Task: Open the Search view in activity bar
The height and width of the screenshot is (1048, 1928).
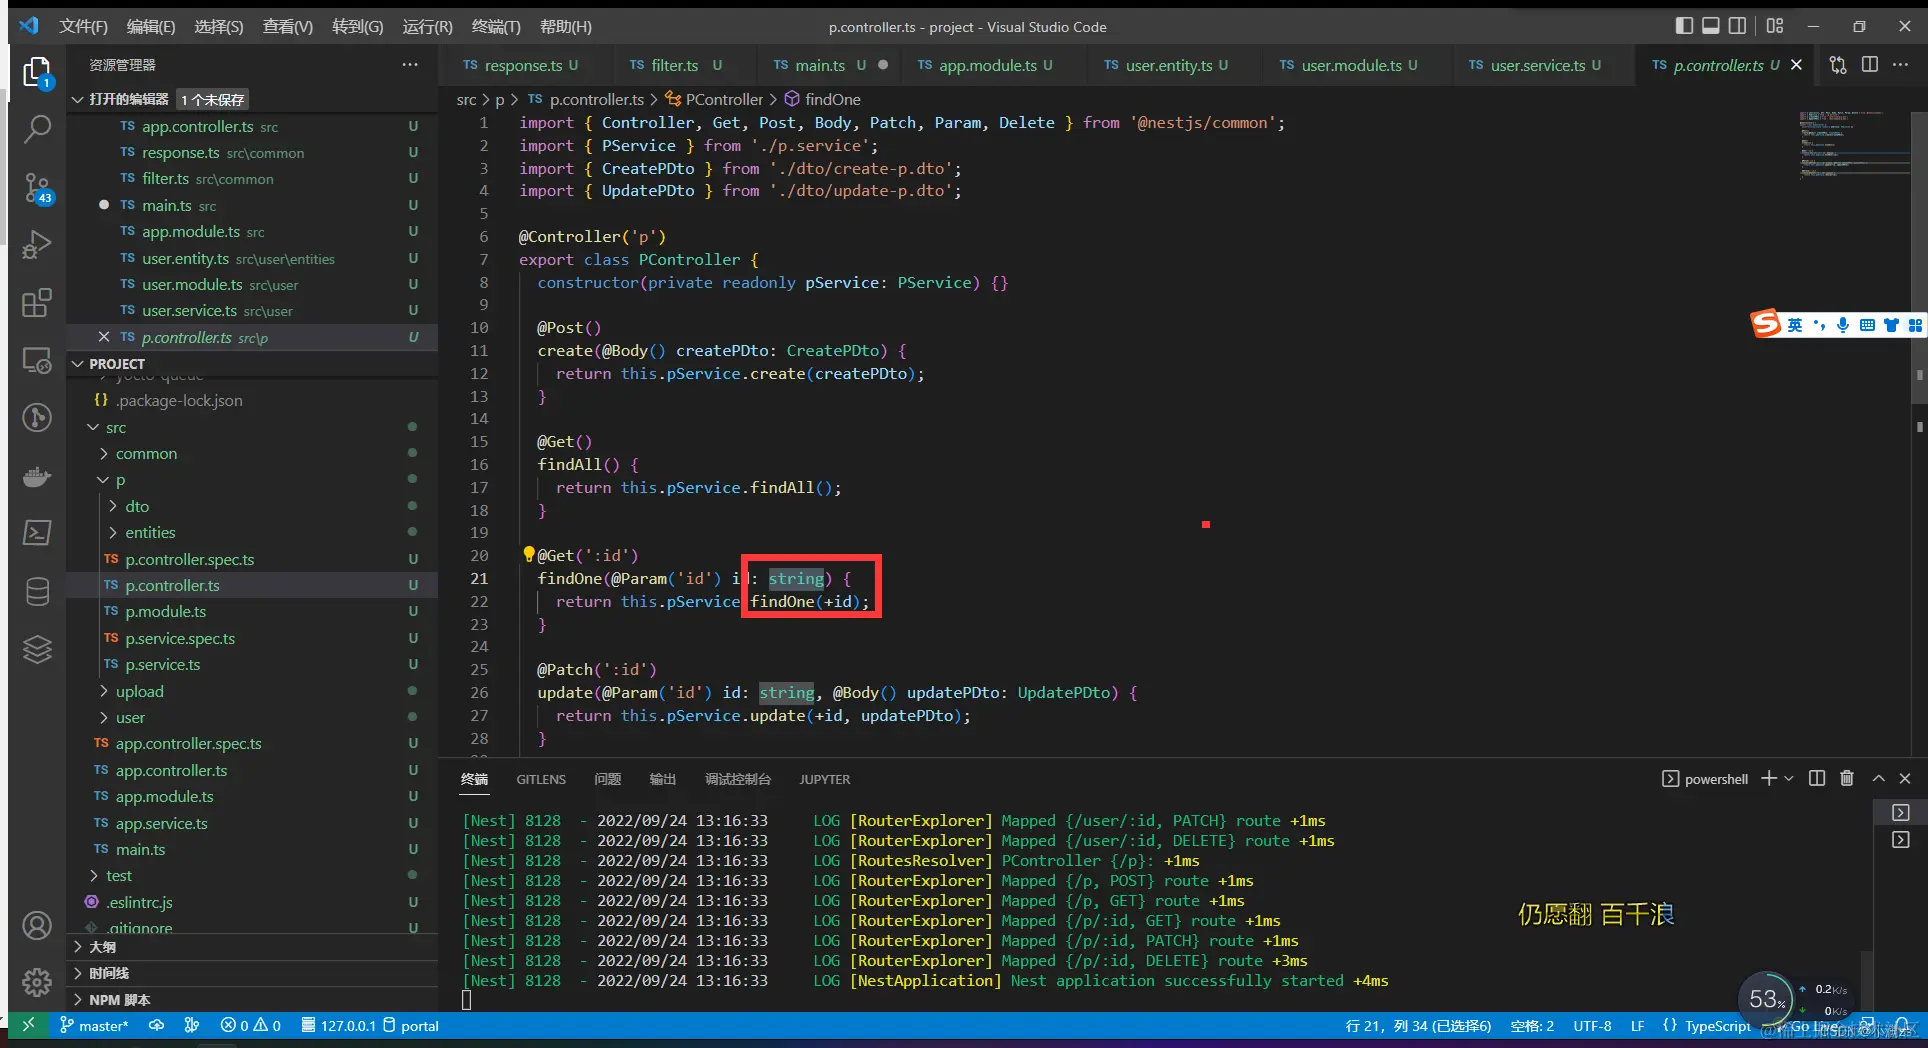Action: [x=37, y=129]
